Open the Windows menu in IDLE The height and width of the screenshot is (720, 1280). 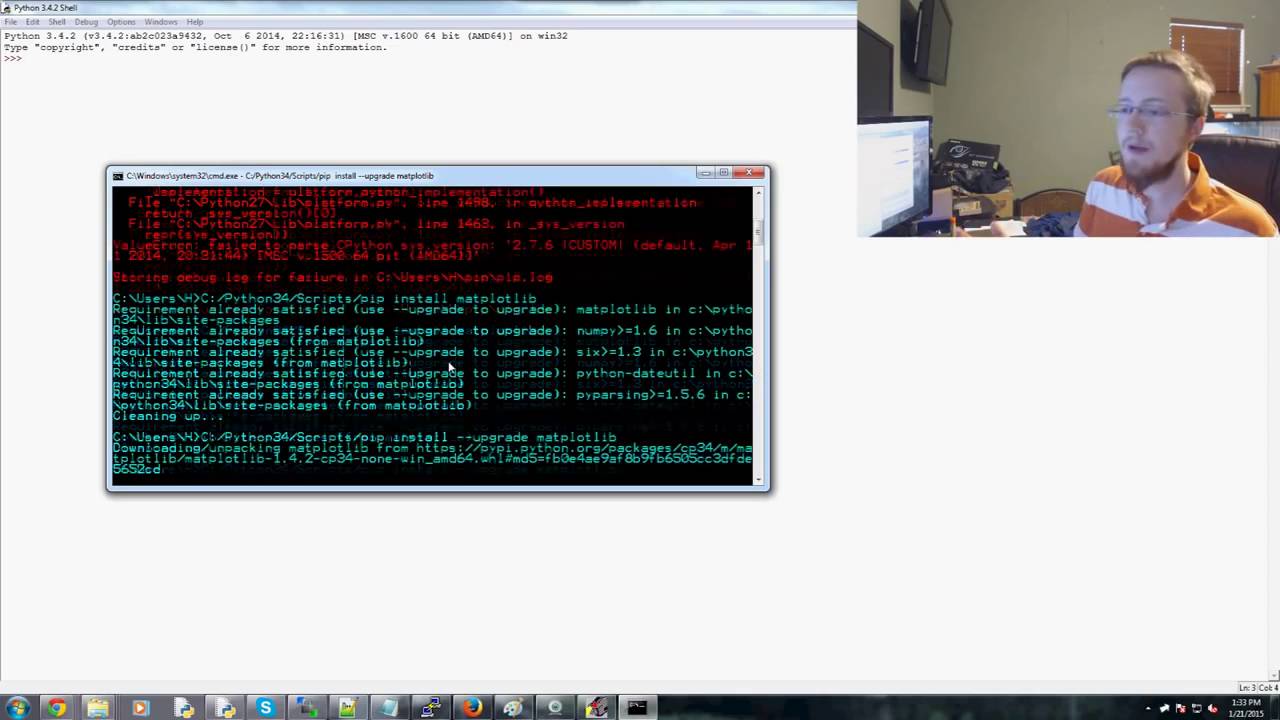[x=160, y=22]
